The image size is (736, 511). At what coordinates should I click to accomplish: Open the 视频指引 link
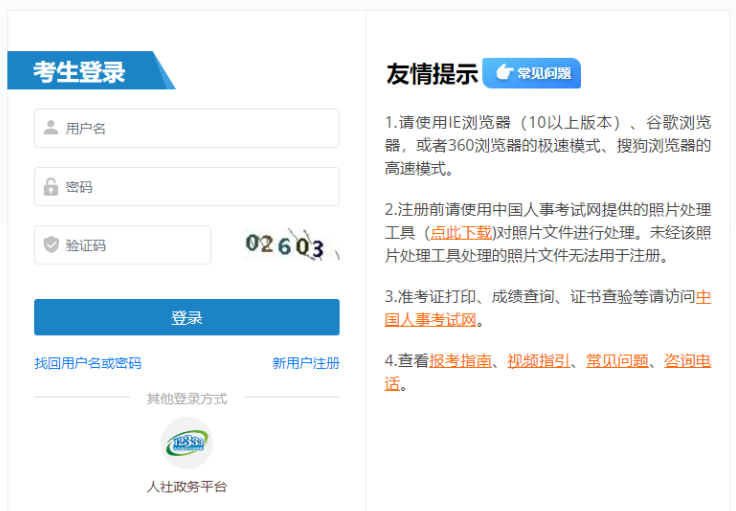tap(538, 361)
